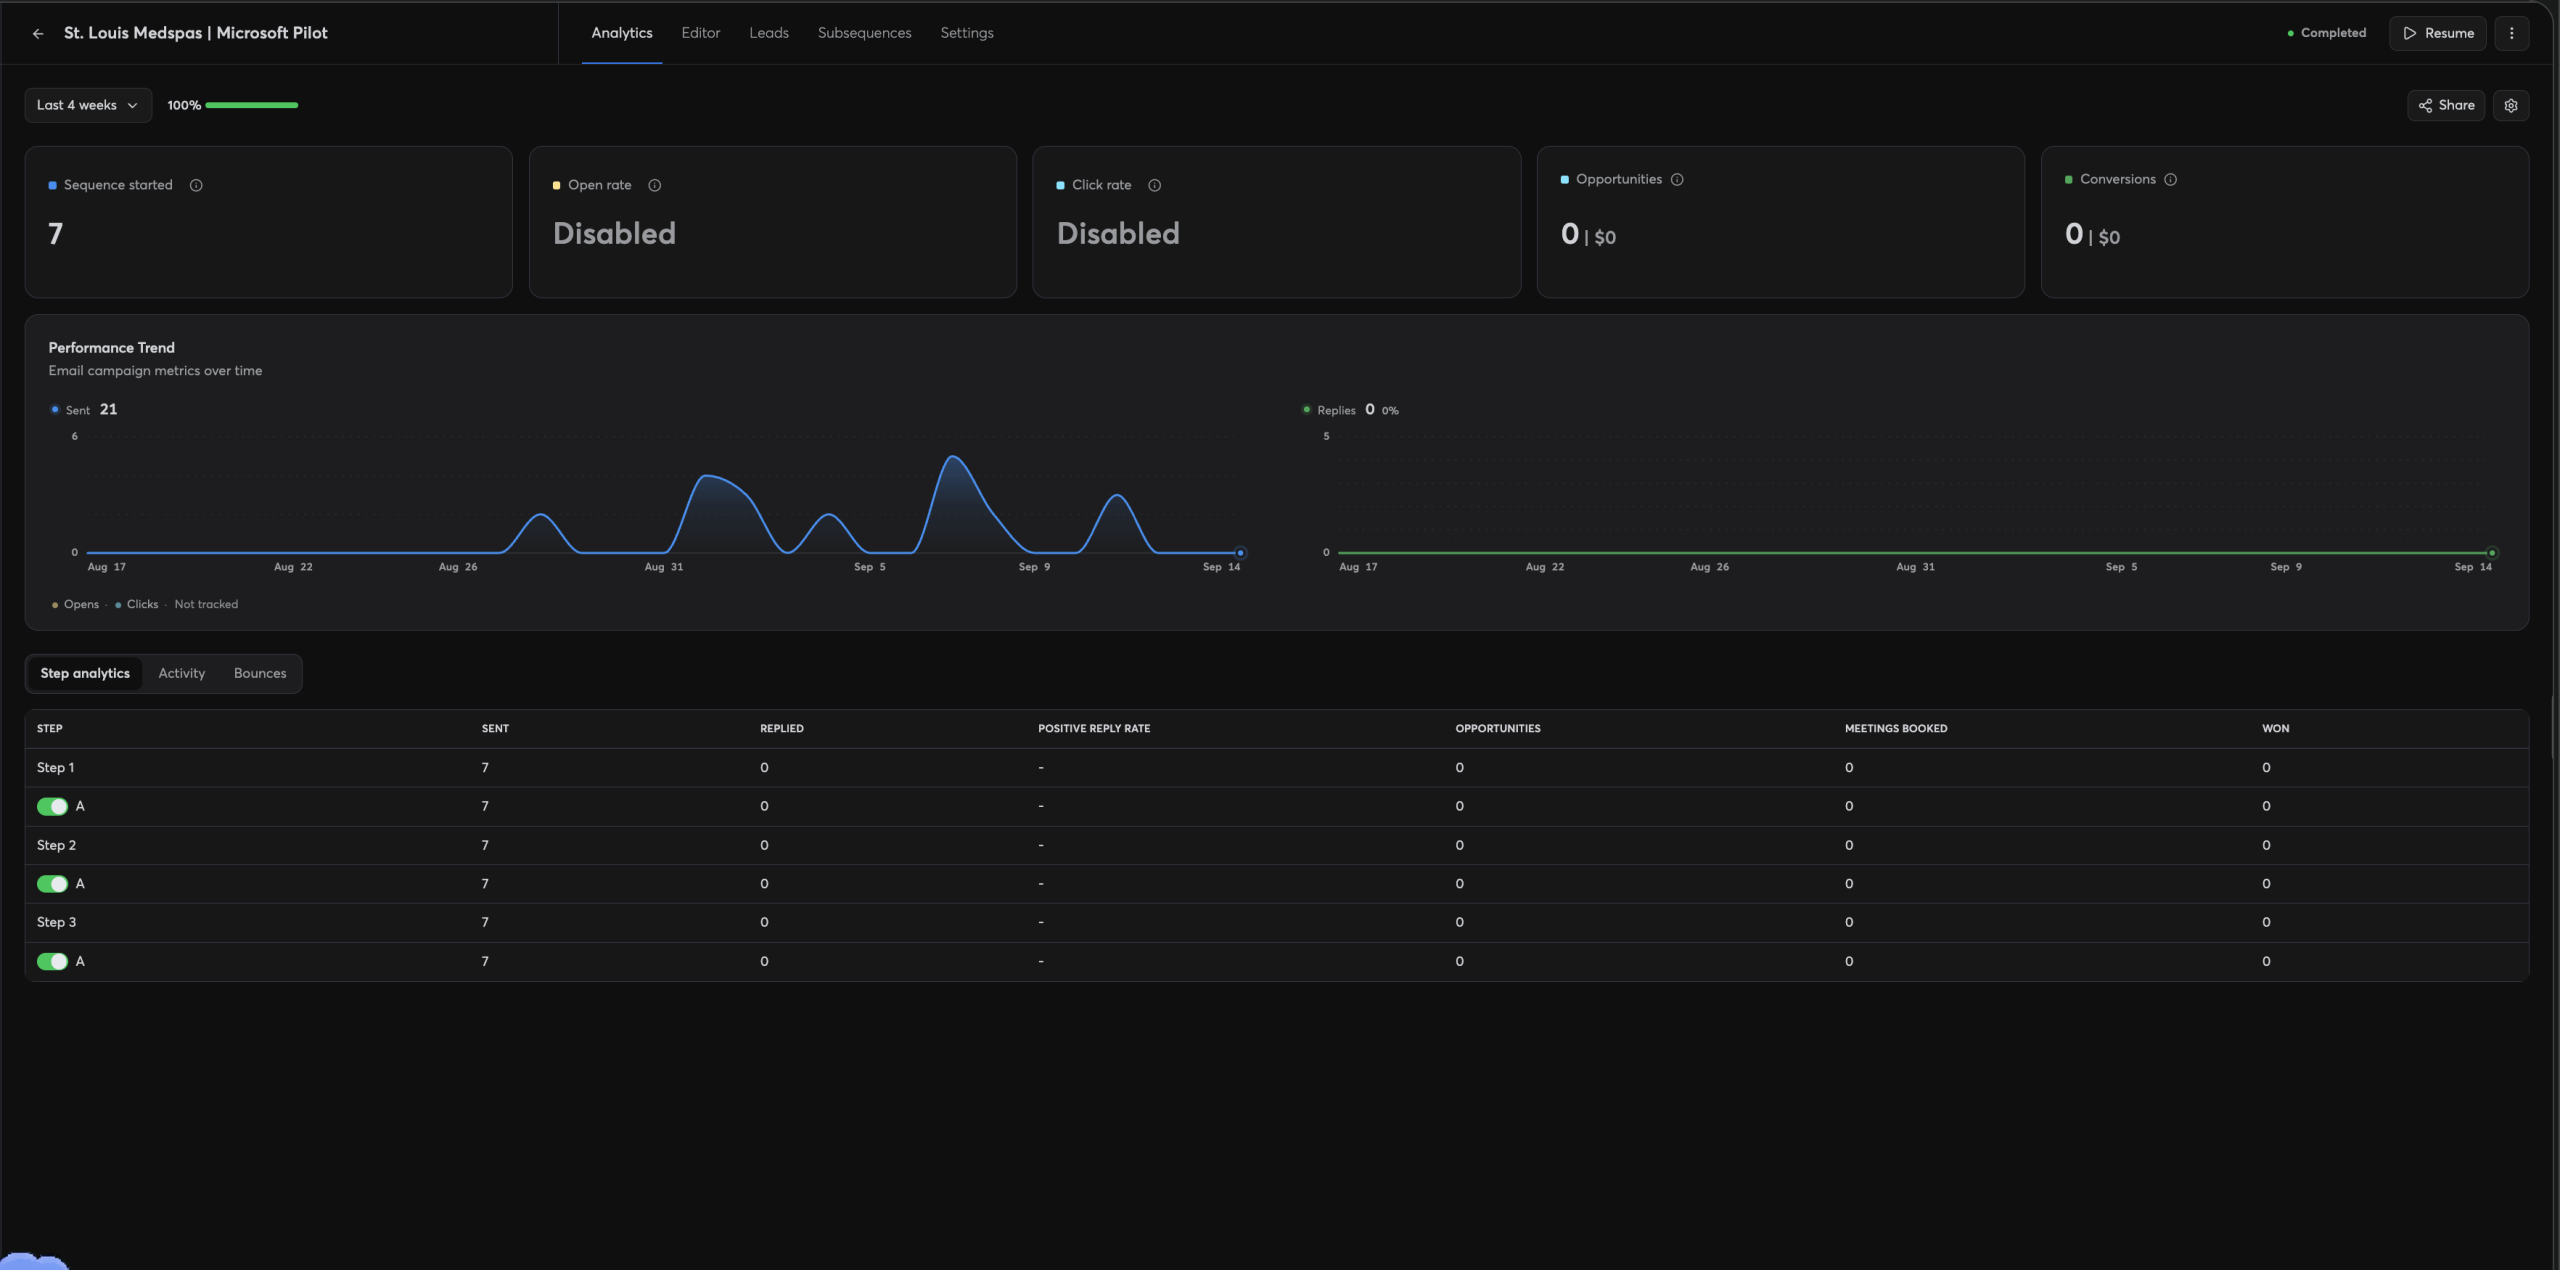The image size is (2560, 1270).
Task: Click the Step 3 row label
Action: point(56,922)
